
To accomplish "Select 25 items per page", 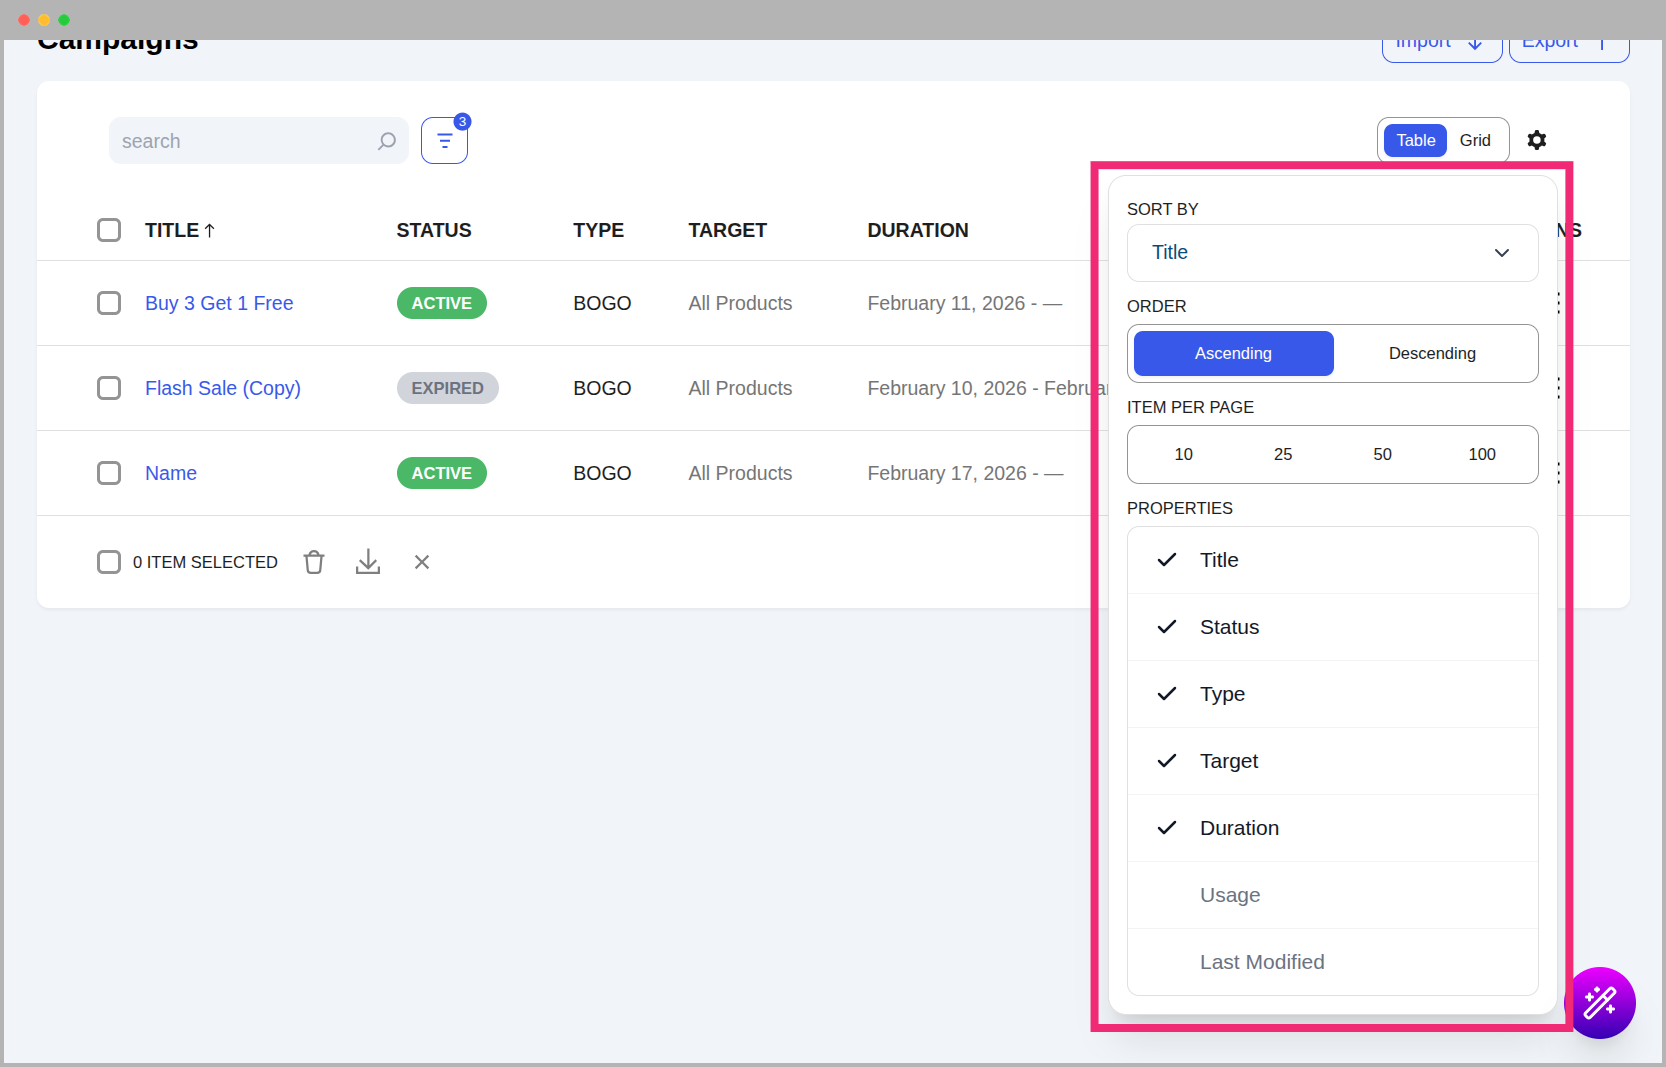I will click(x=1283, y=454).
